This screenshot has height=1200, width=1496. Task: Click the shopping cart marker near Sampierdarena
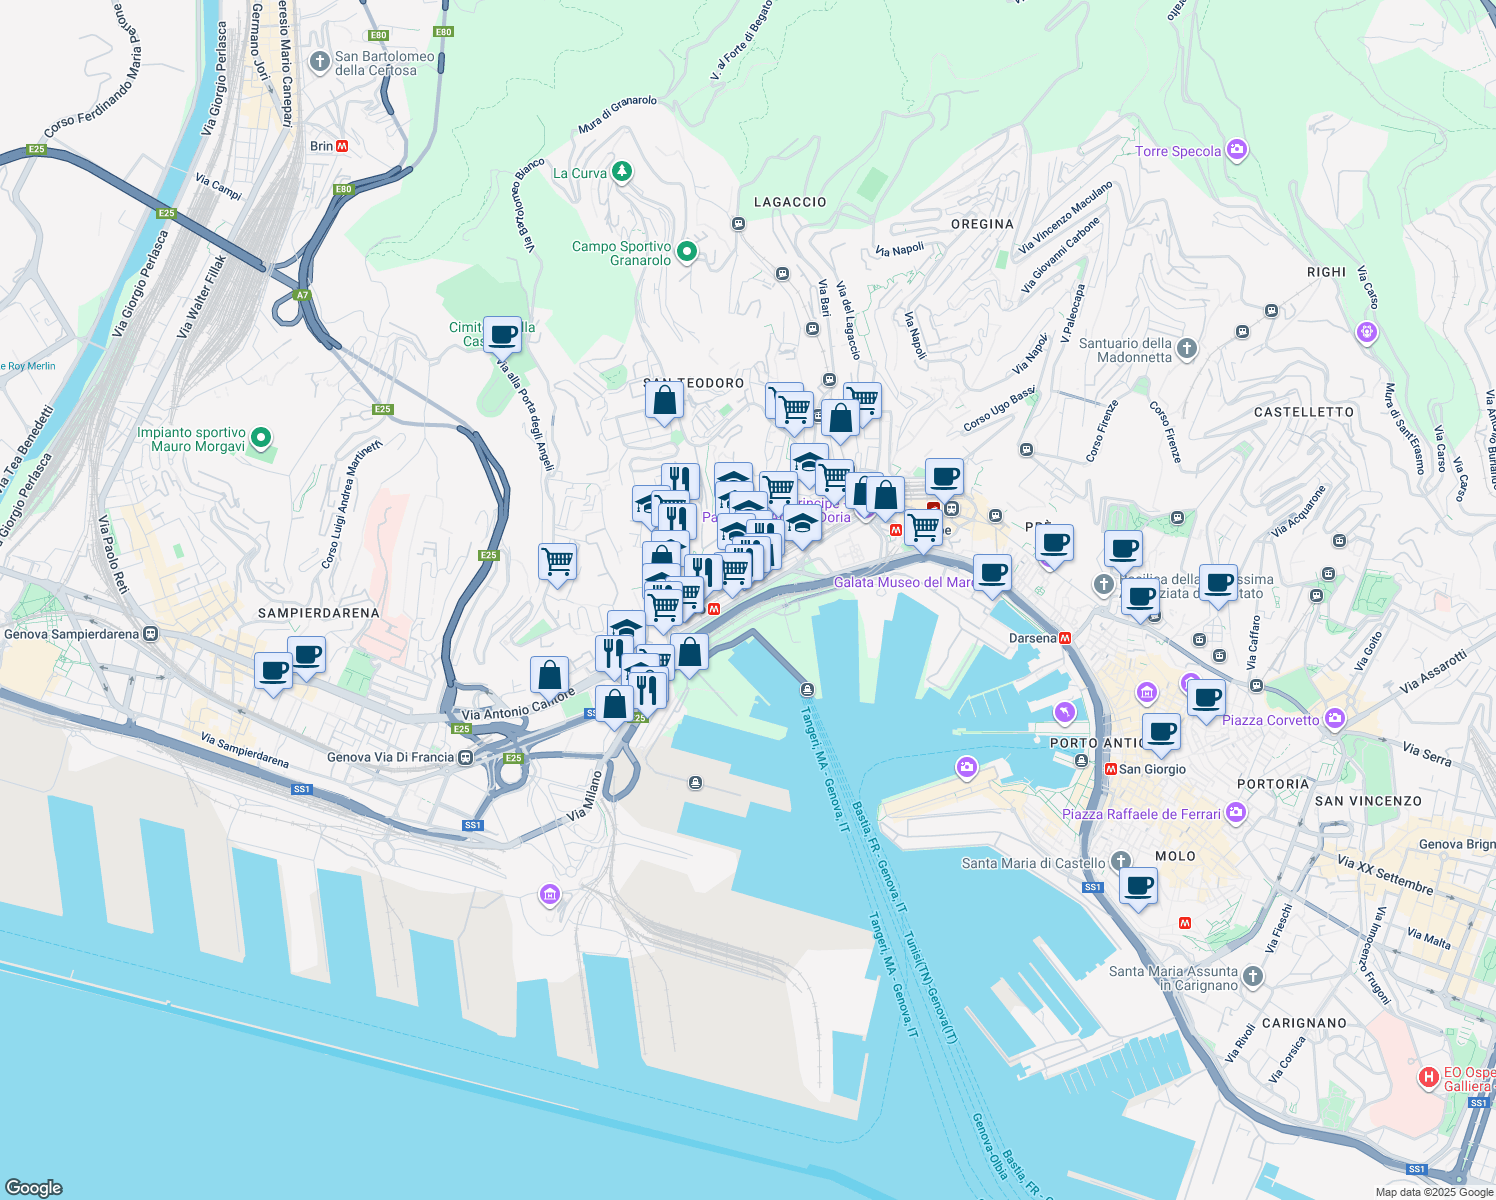point(557,563)
